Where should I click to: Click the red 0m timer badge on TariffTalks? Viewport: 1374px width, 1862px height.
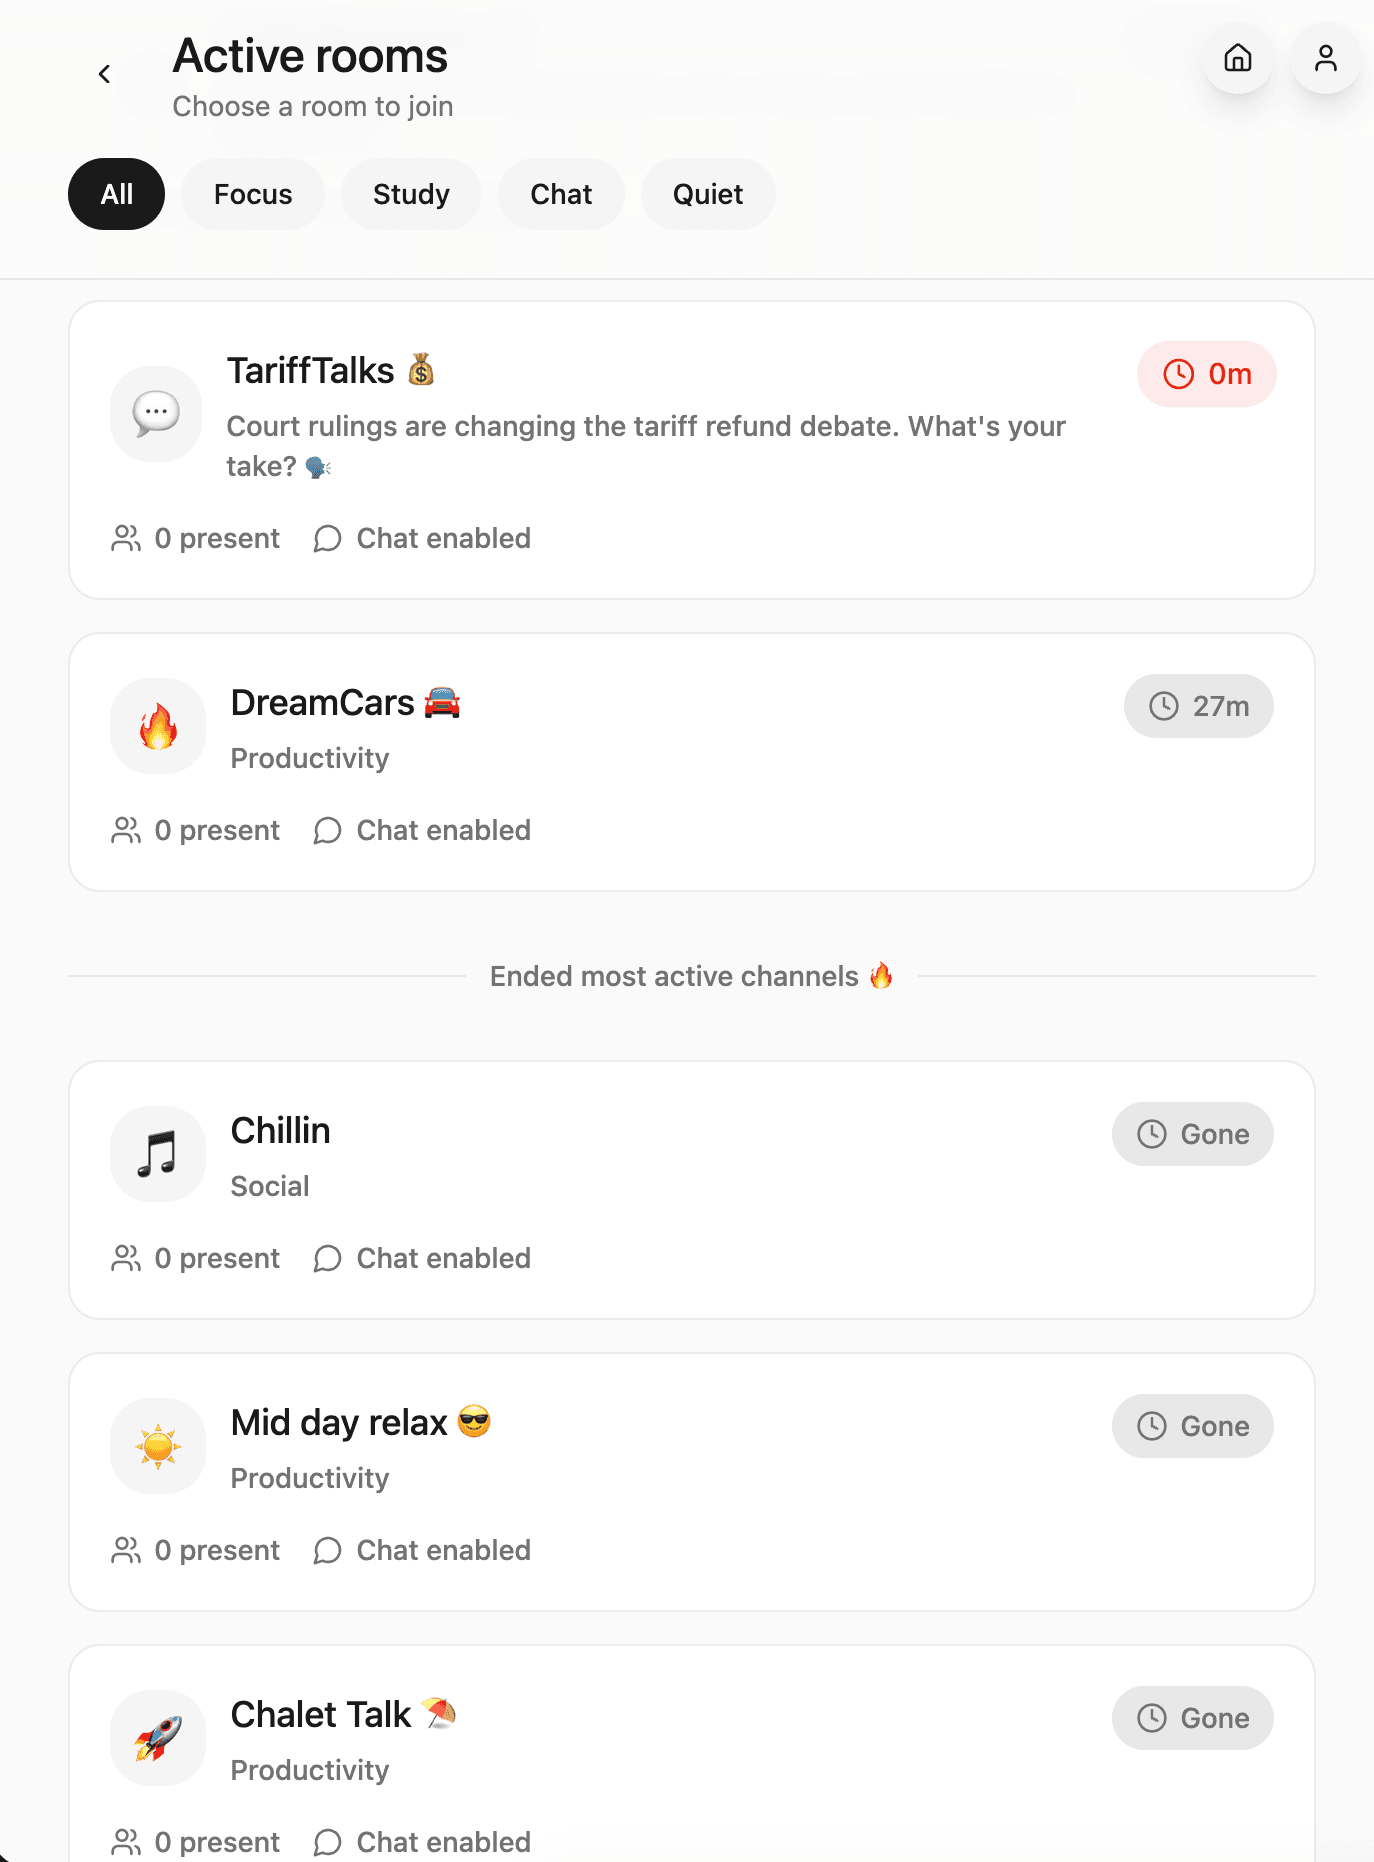[1207, 374]
